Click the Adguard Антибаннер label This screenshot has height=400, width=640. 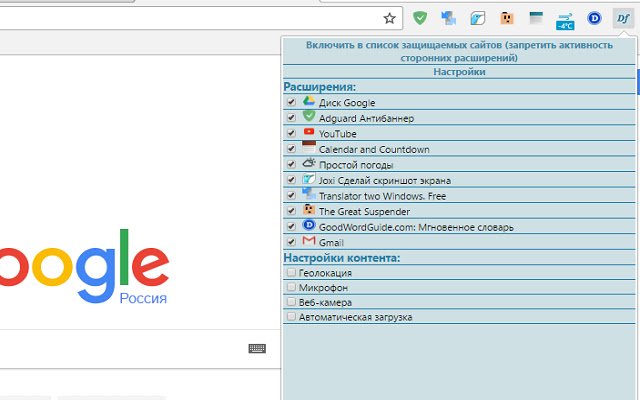tap(367, 118)
